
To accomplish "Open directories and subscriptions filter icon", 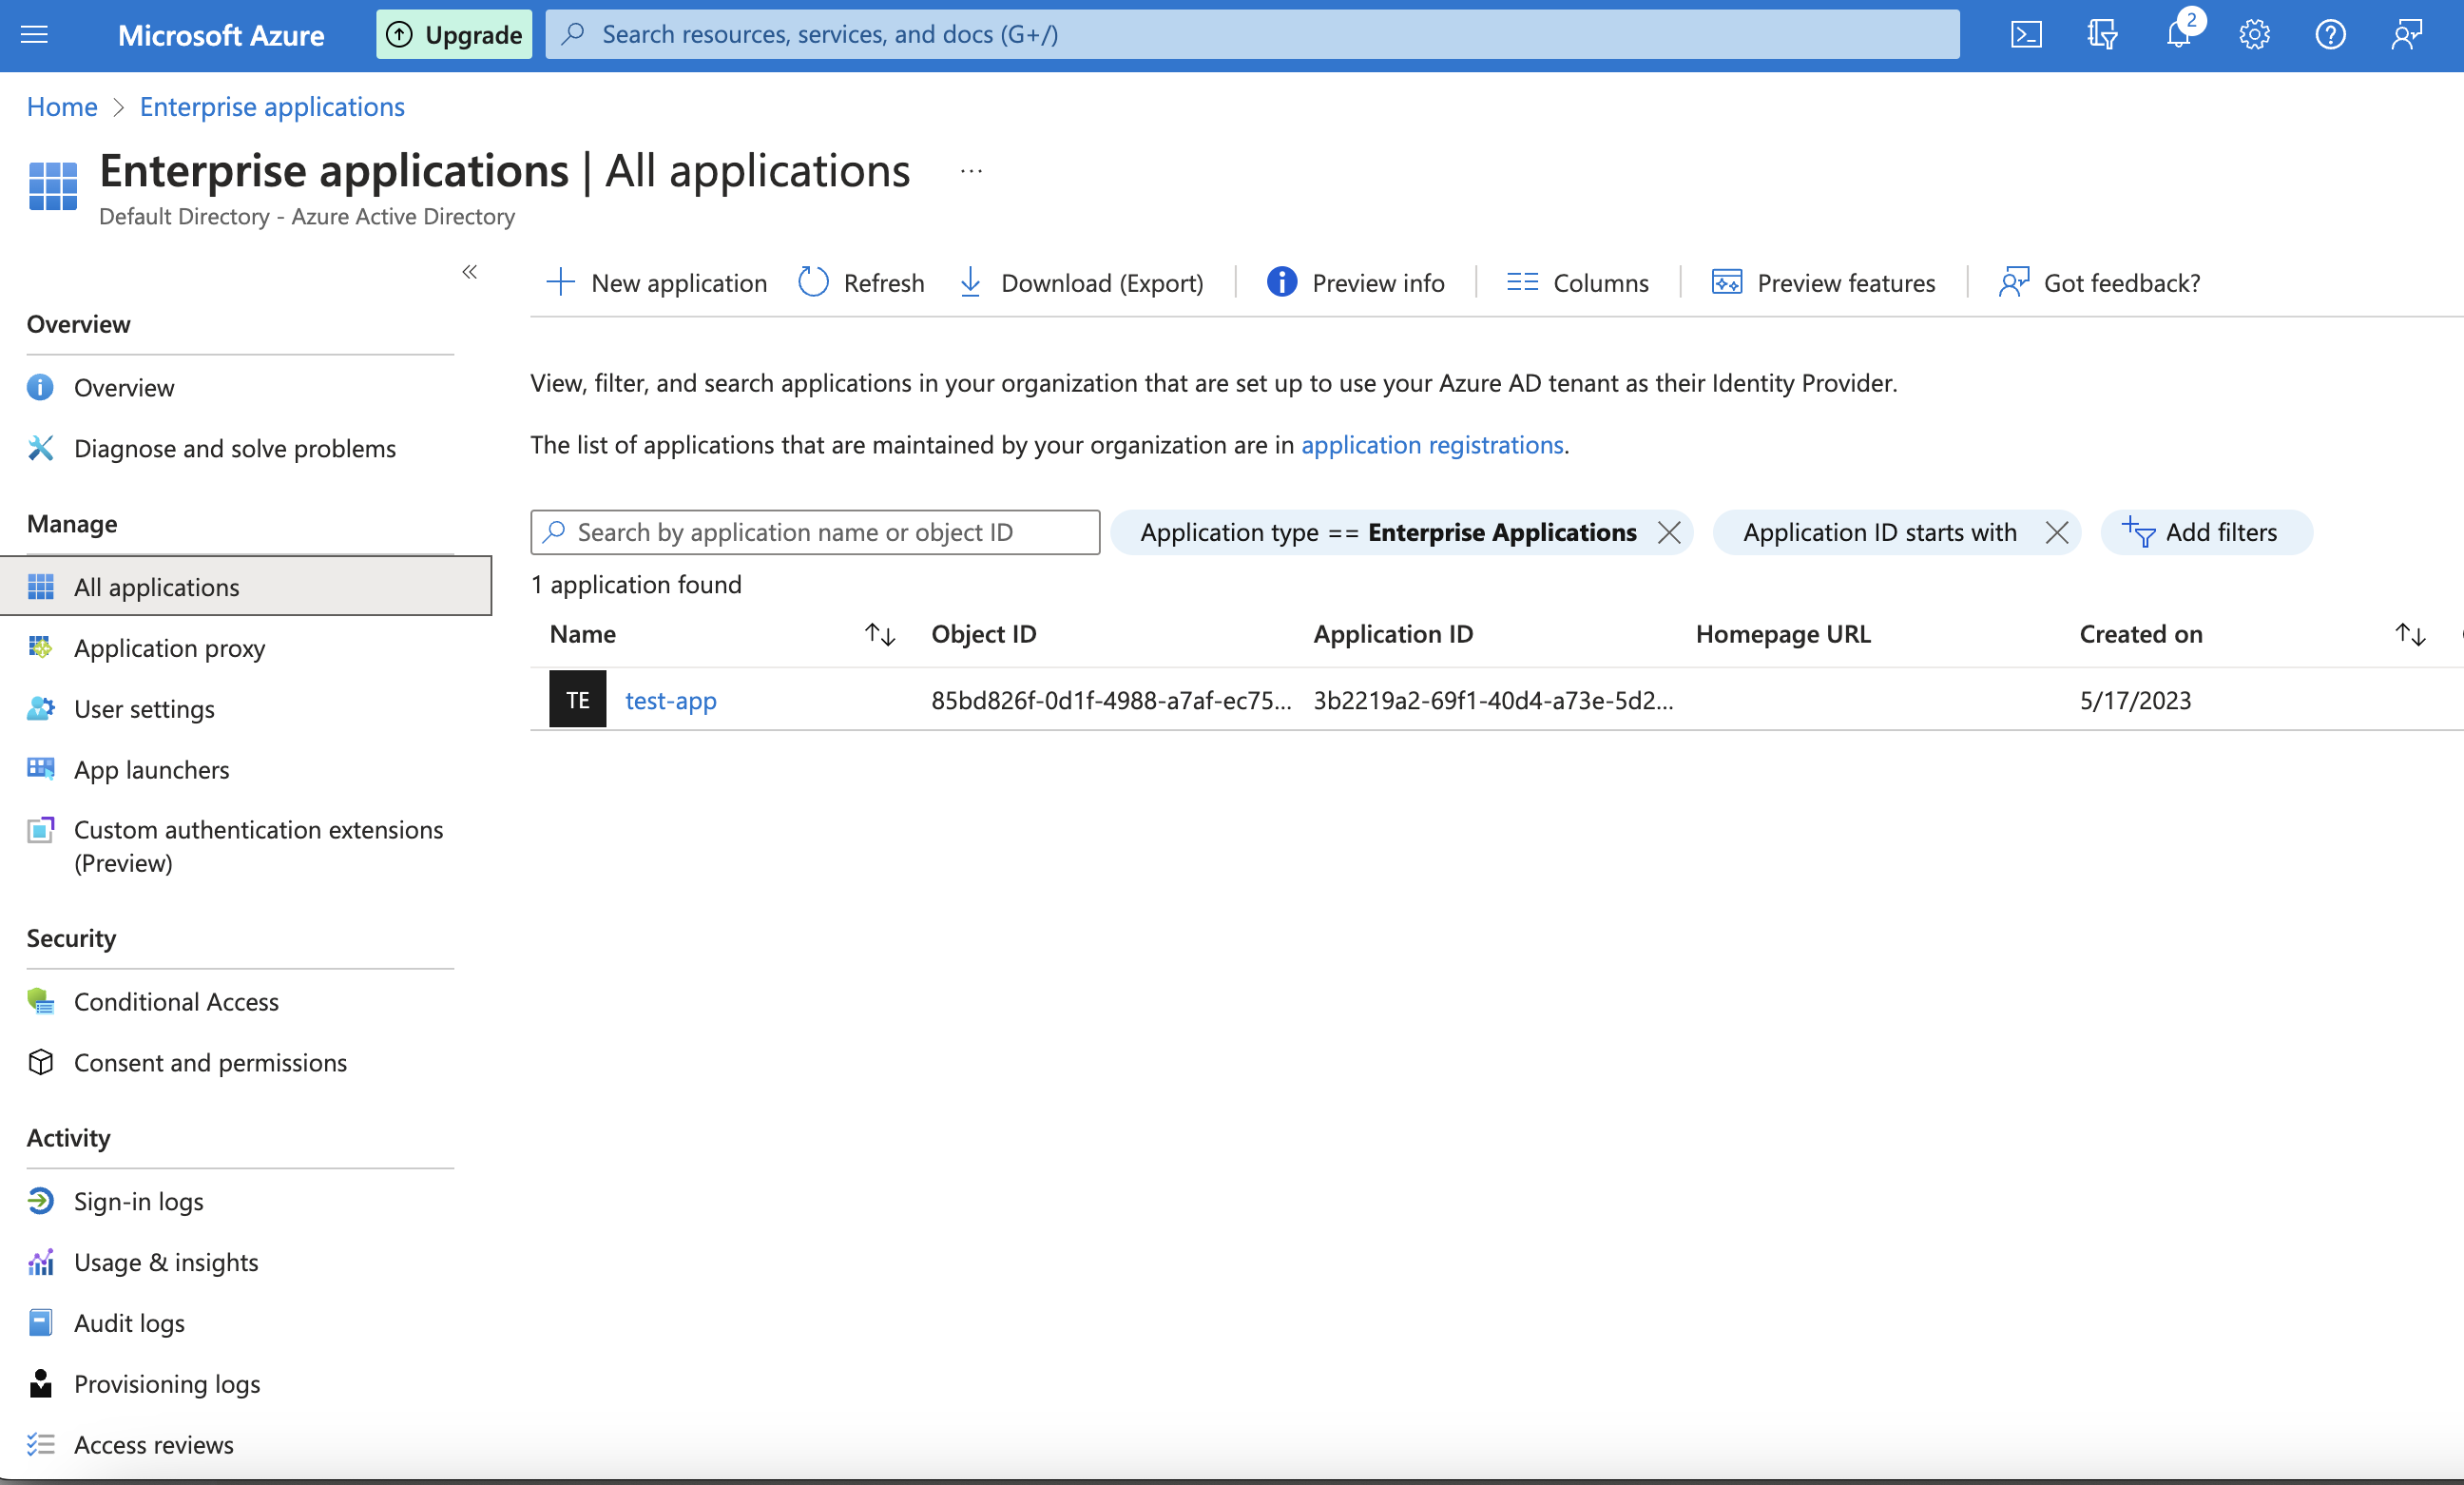I will pos(2102,35).
